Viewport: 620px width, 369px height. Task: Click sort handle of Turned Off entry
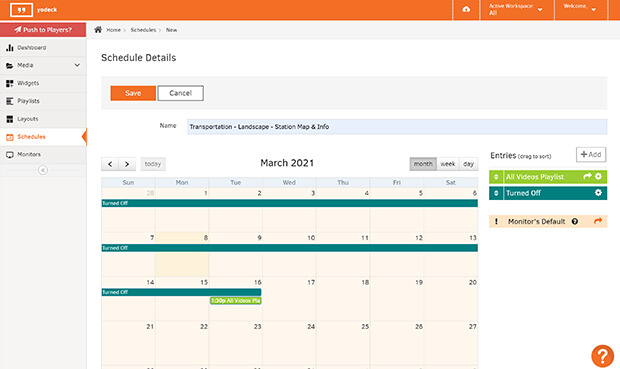tap(496, 193)
